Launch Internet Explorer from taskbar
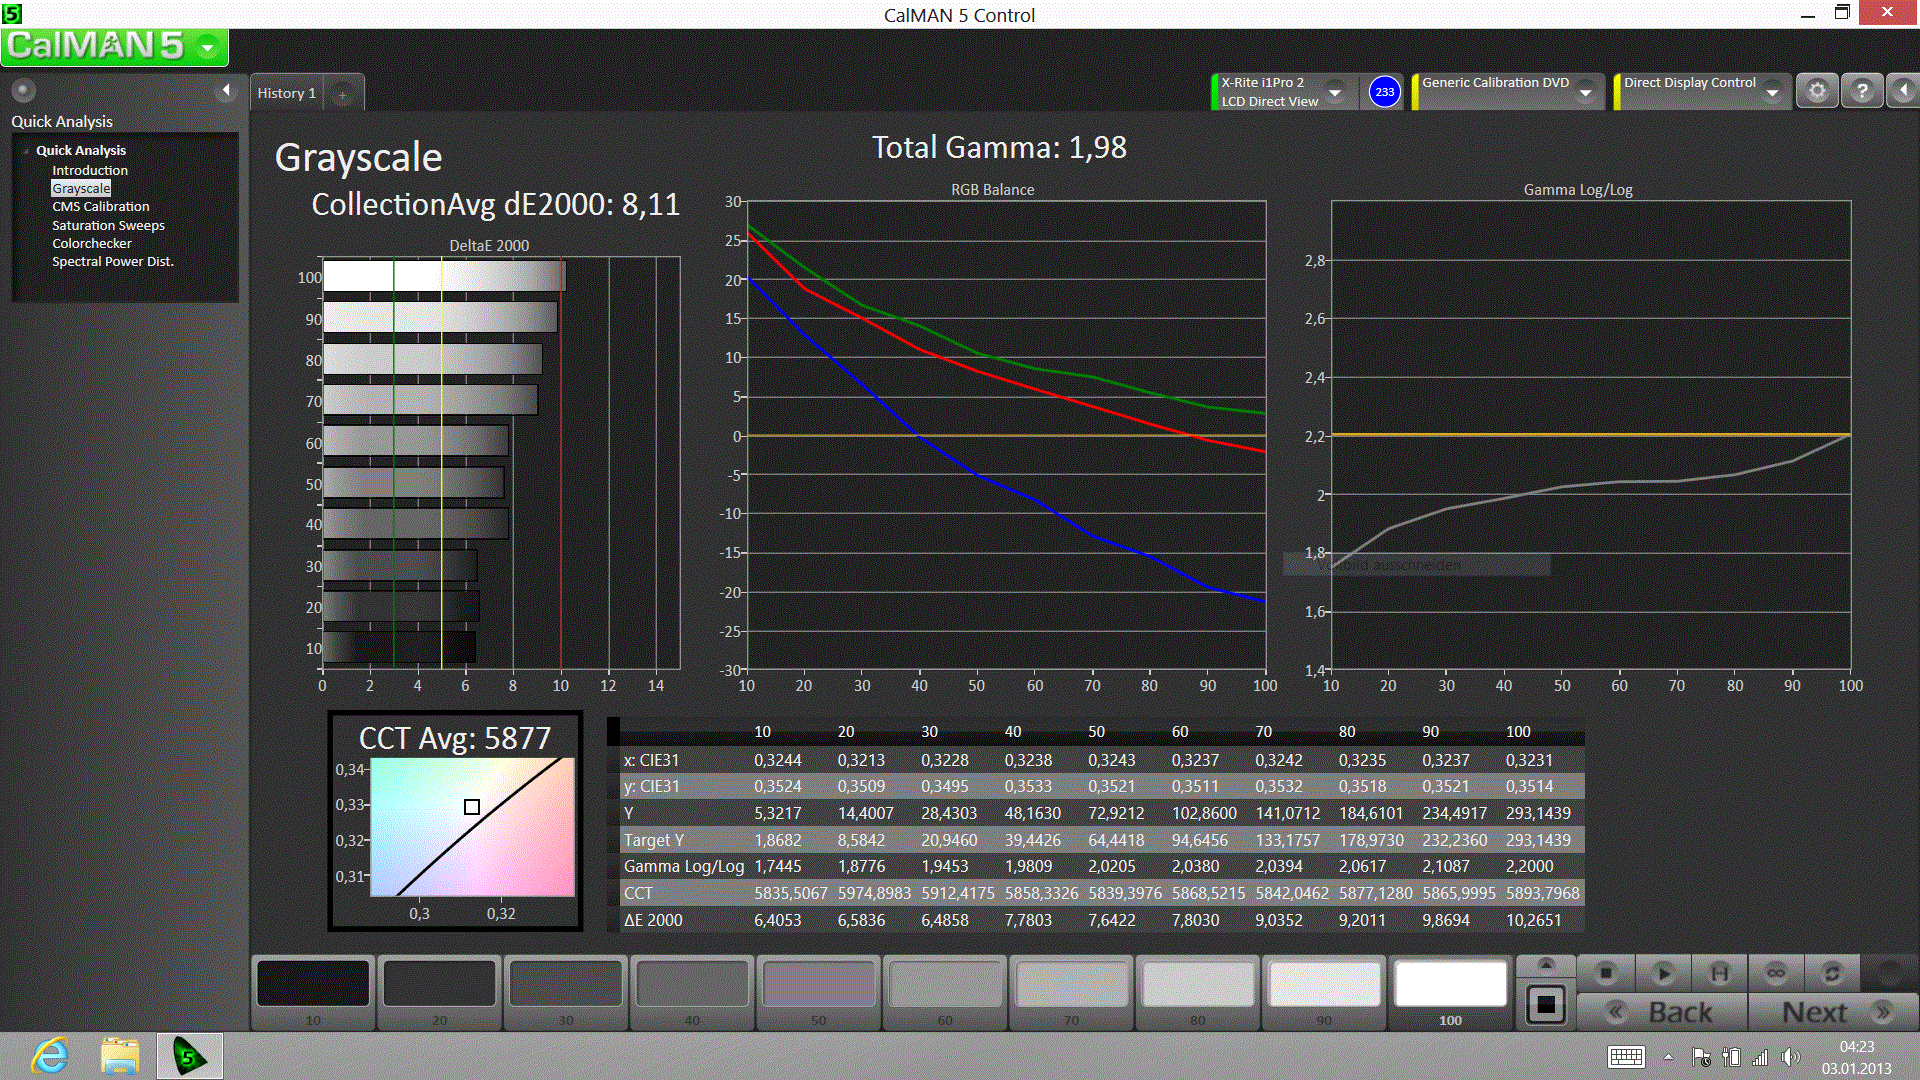Viewport: 1920px width, 1080px height. click(x=50, y=1056)
